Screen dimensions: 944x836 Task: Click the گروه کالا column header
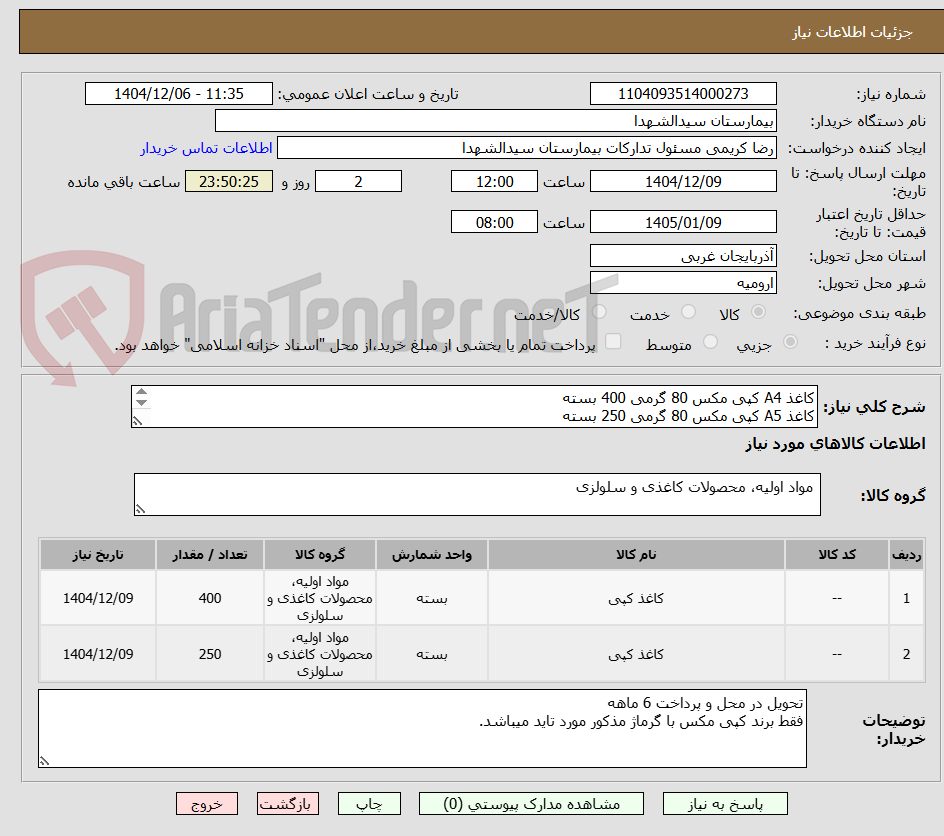point(320,554)
